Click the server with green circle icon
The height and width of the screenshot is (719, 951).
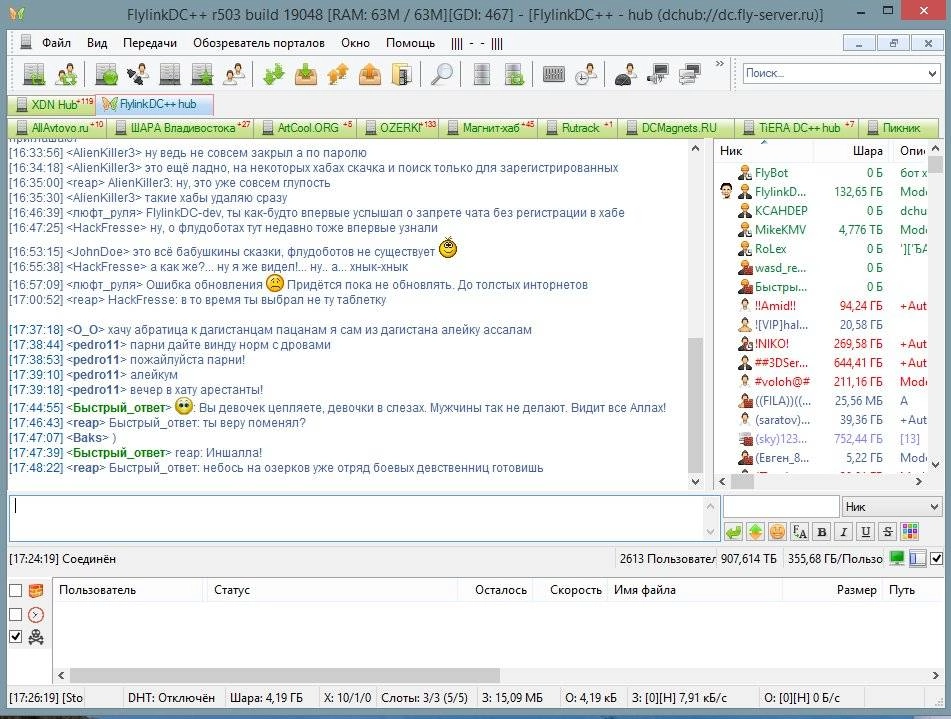tap(106, 74)
